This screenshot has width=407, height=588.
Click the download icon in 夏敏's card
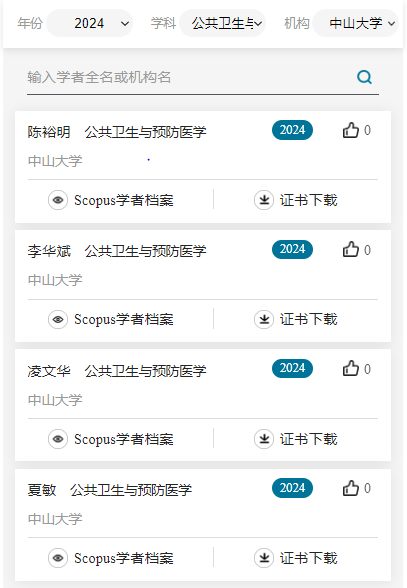point(264,558)
